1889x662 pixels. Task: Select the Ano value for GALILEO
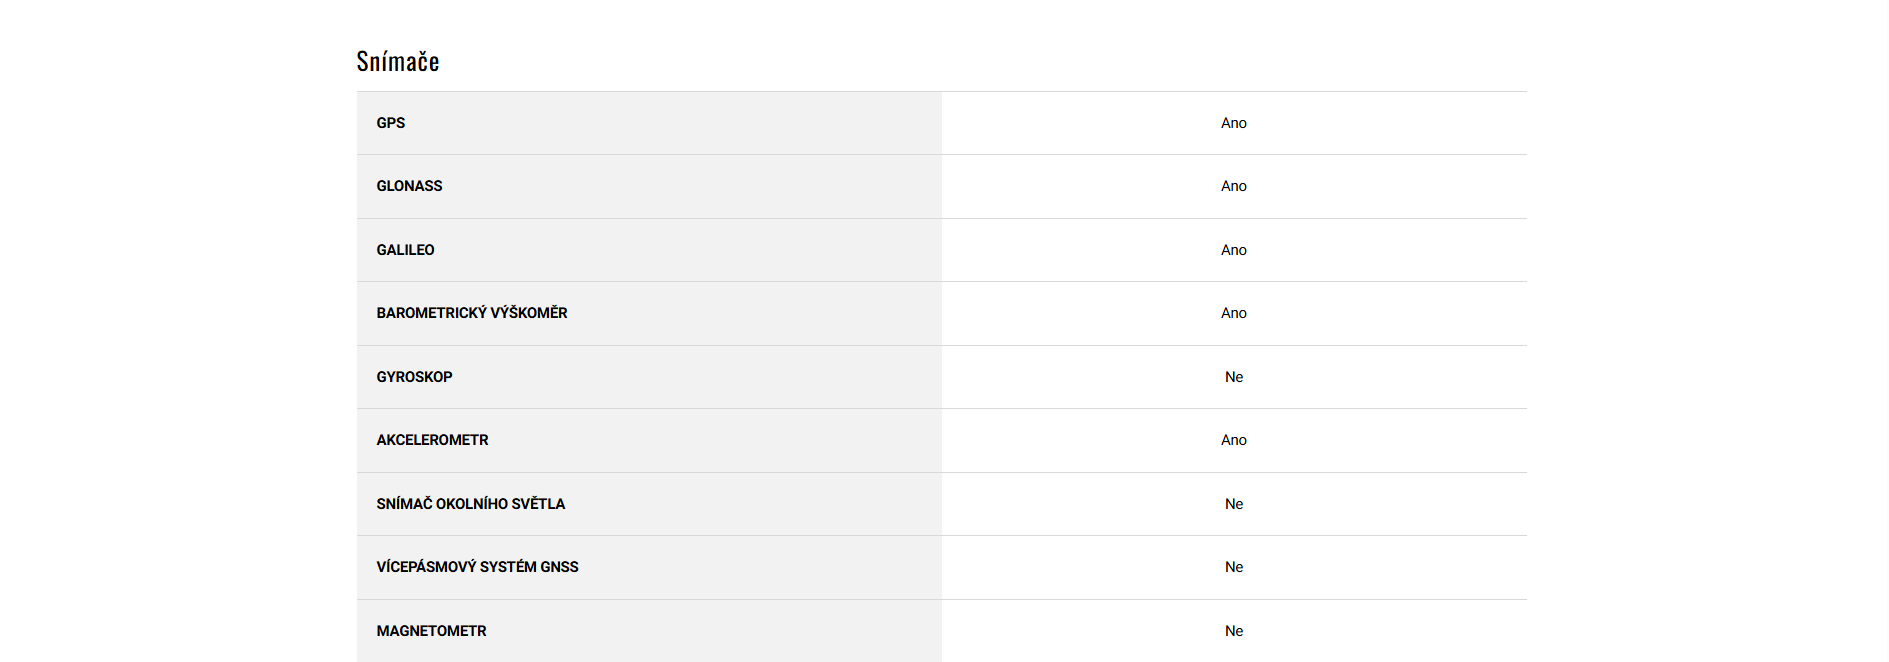[x=1234, y=250]
